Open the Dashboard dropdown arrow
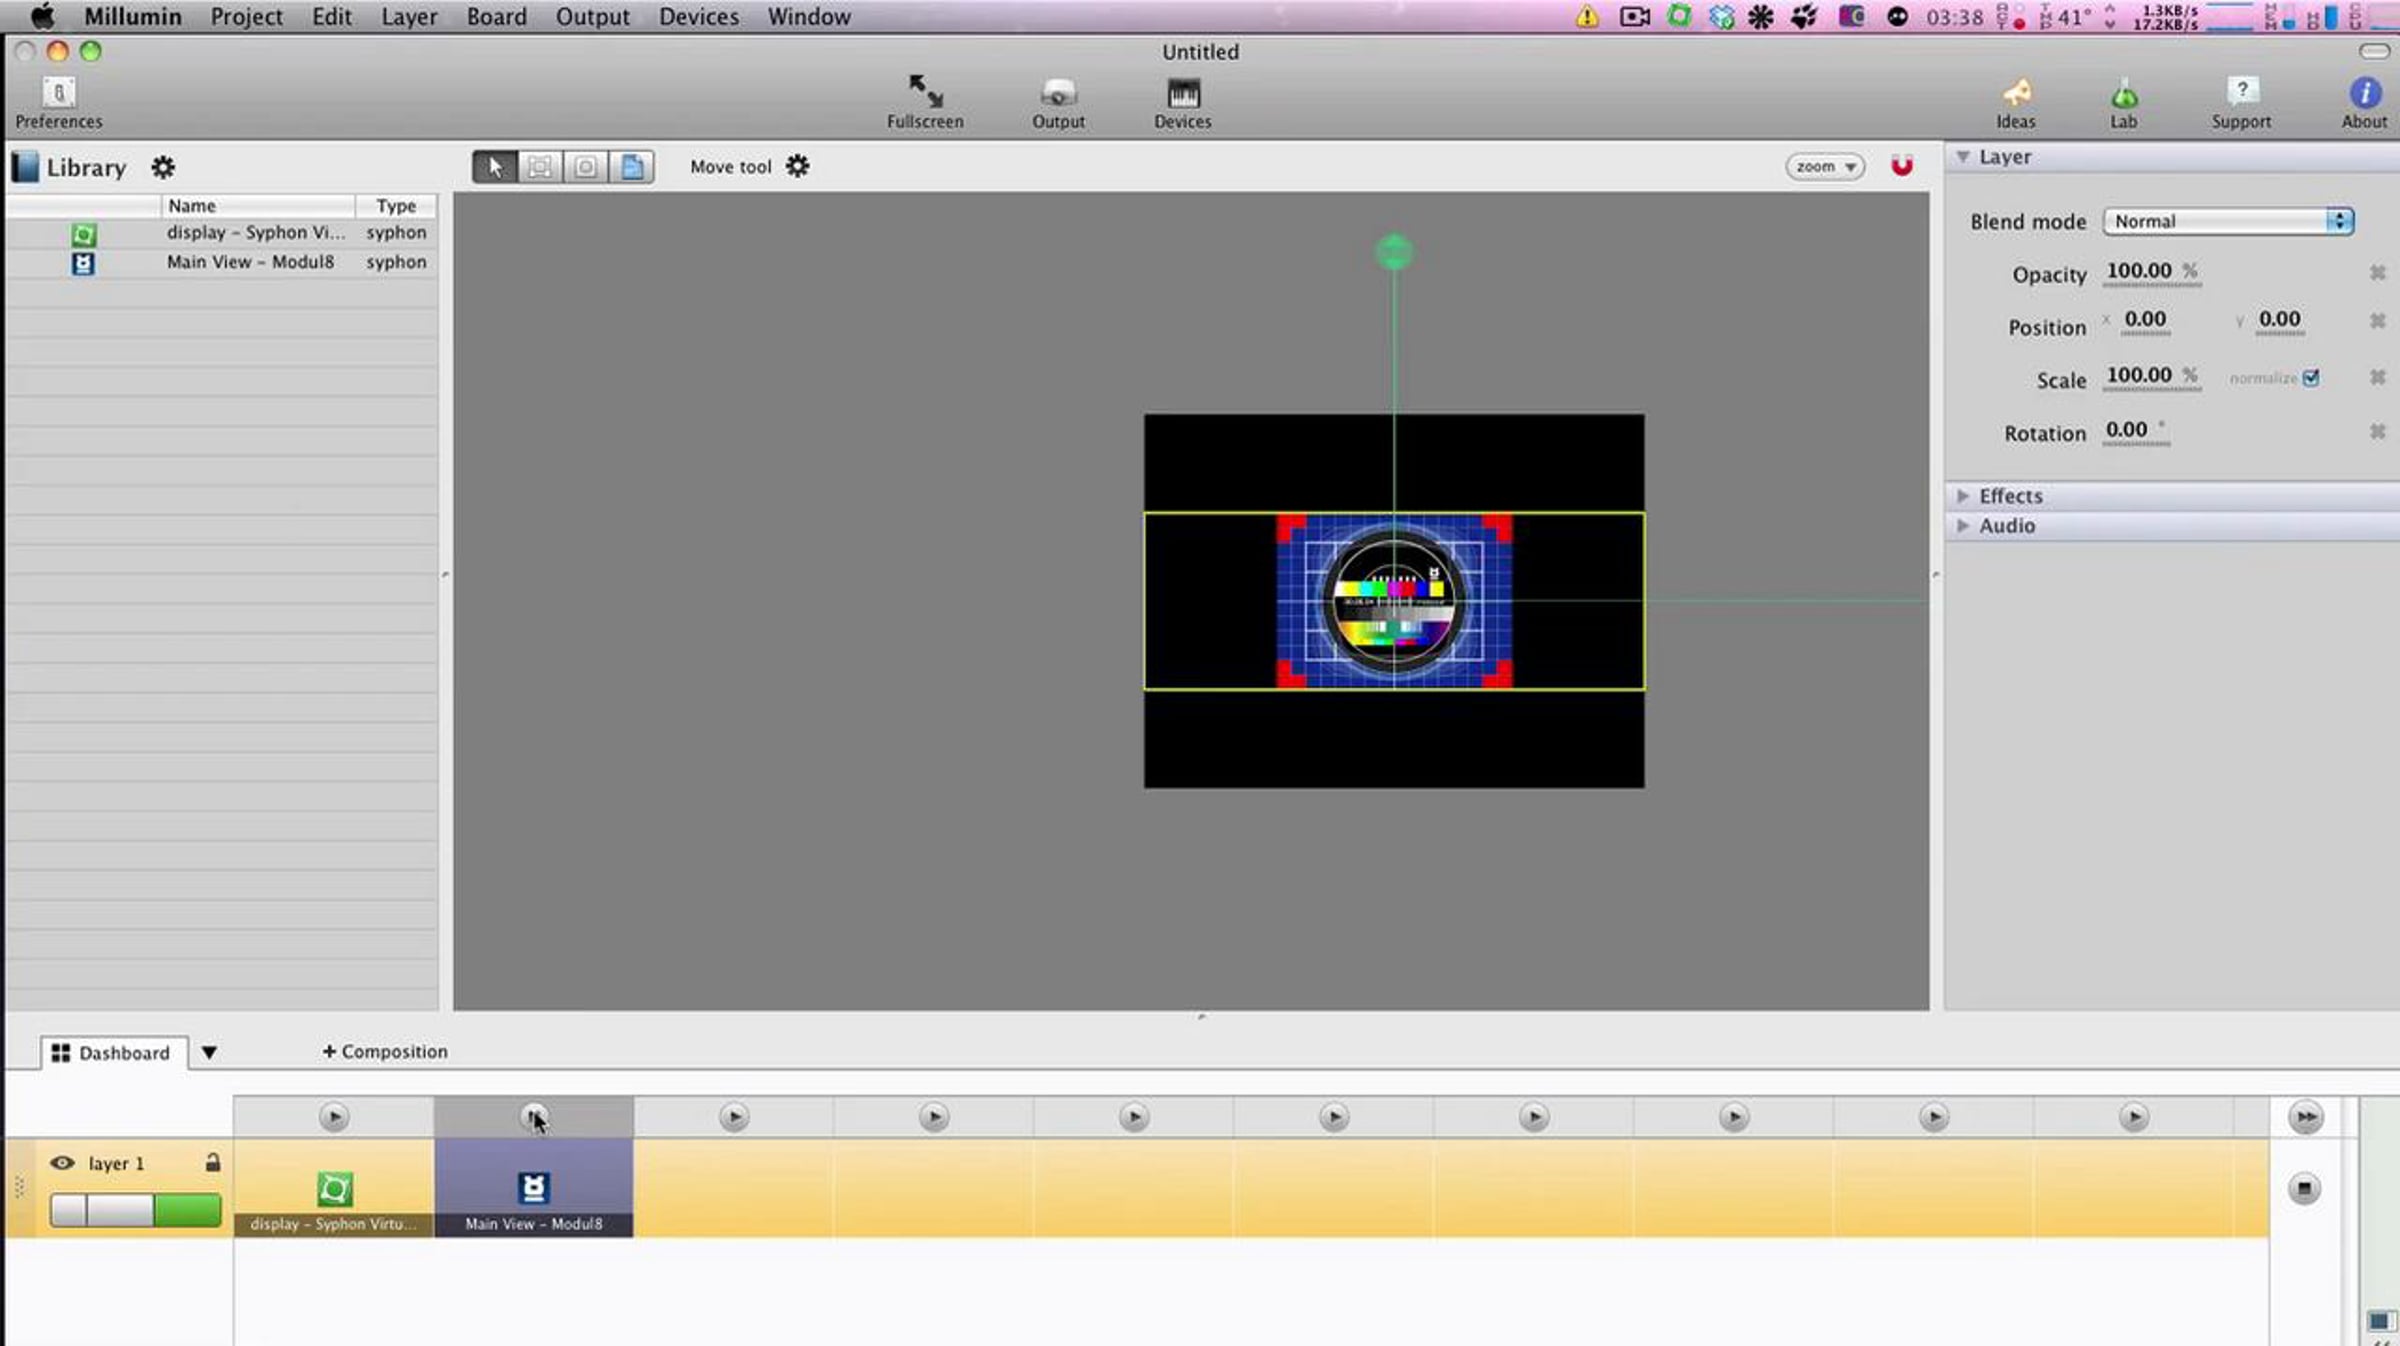This screenshot has height=1346, width=2400. (209, 1052)
